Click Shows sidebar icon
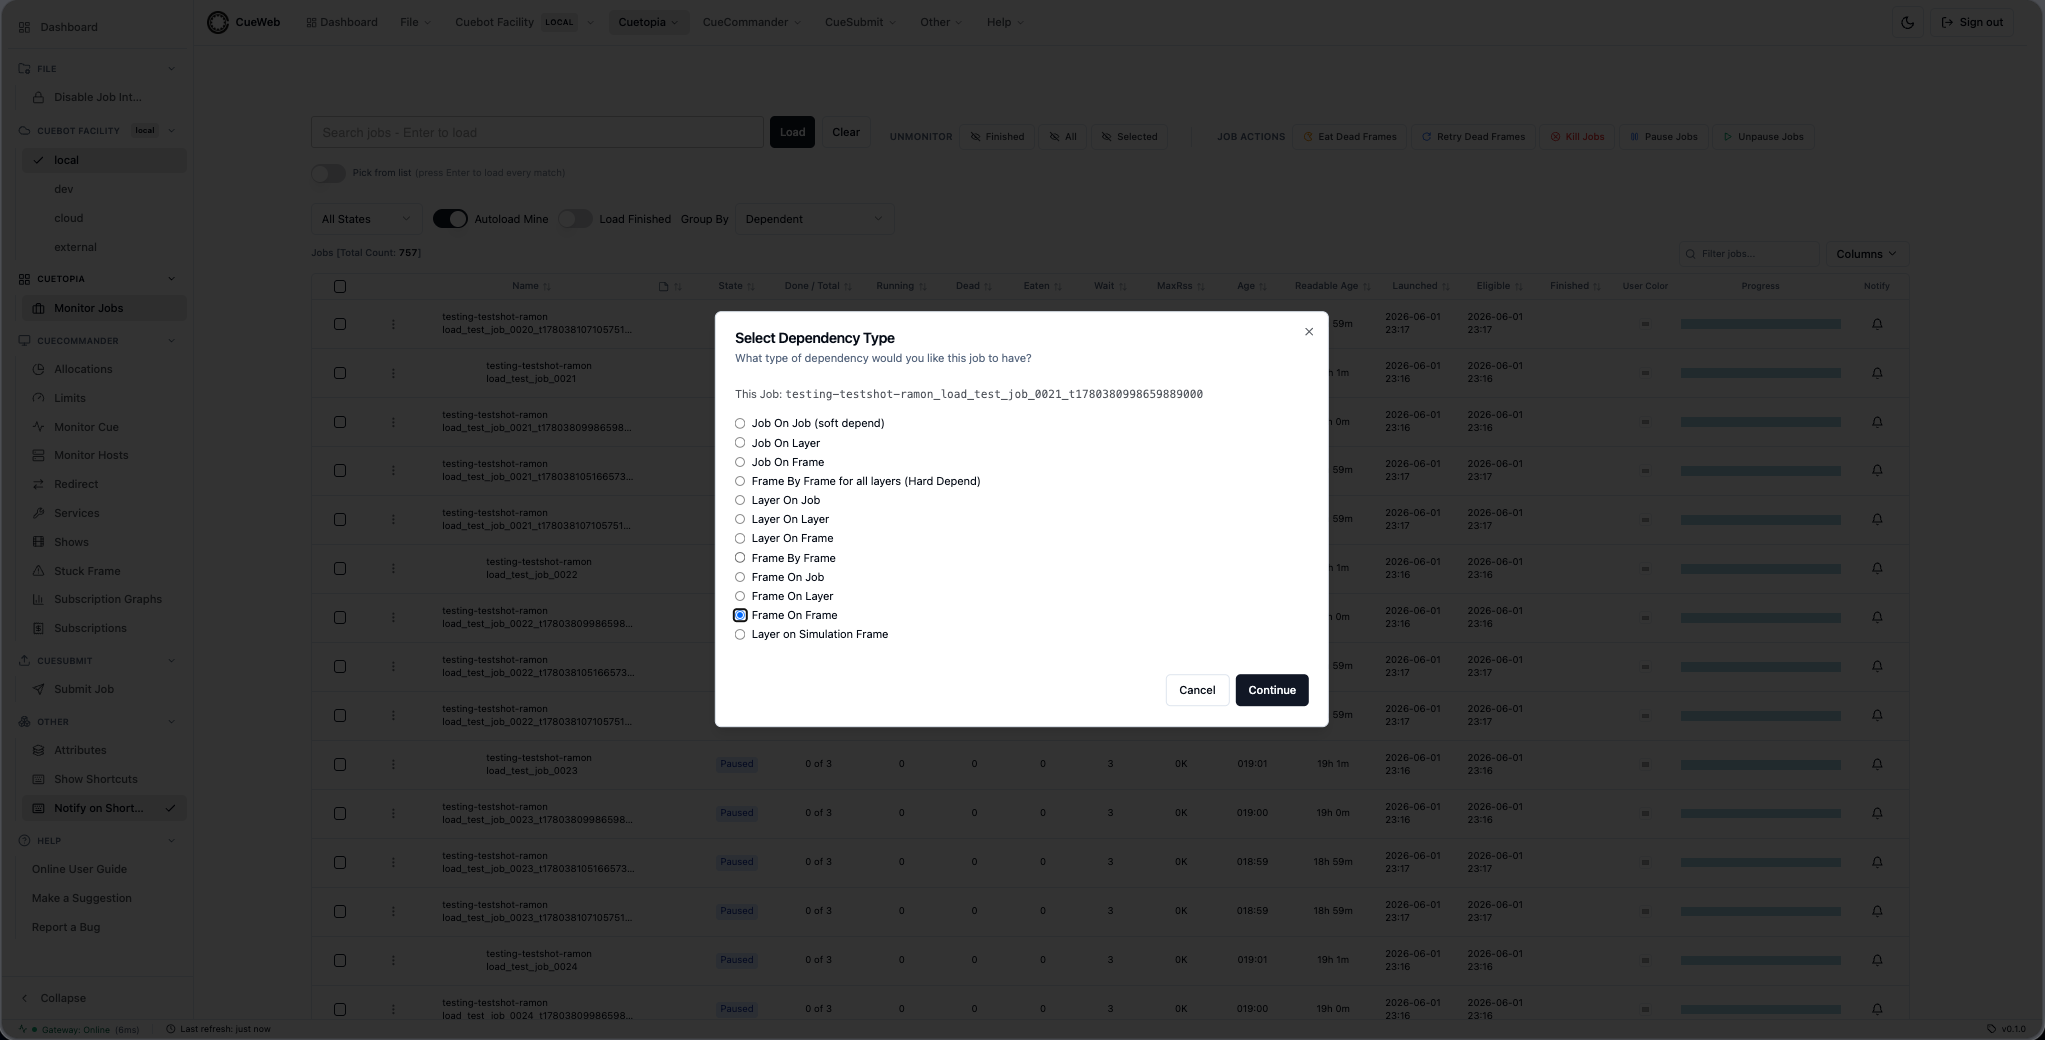Screen dimensions: 2045x1040 tap(38, 543)
